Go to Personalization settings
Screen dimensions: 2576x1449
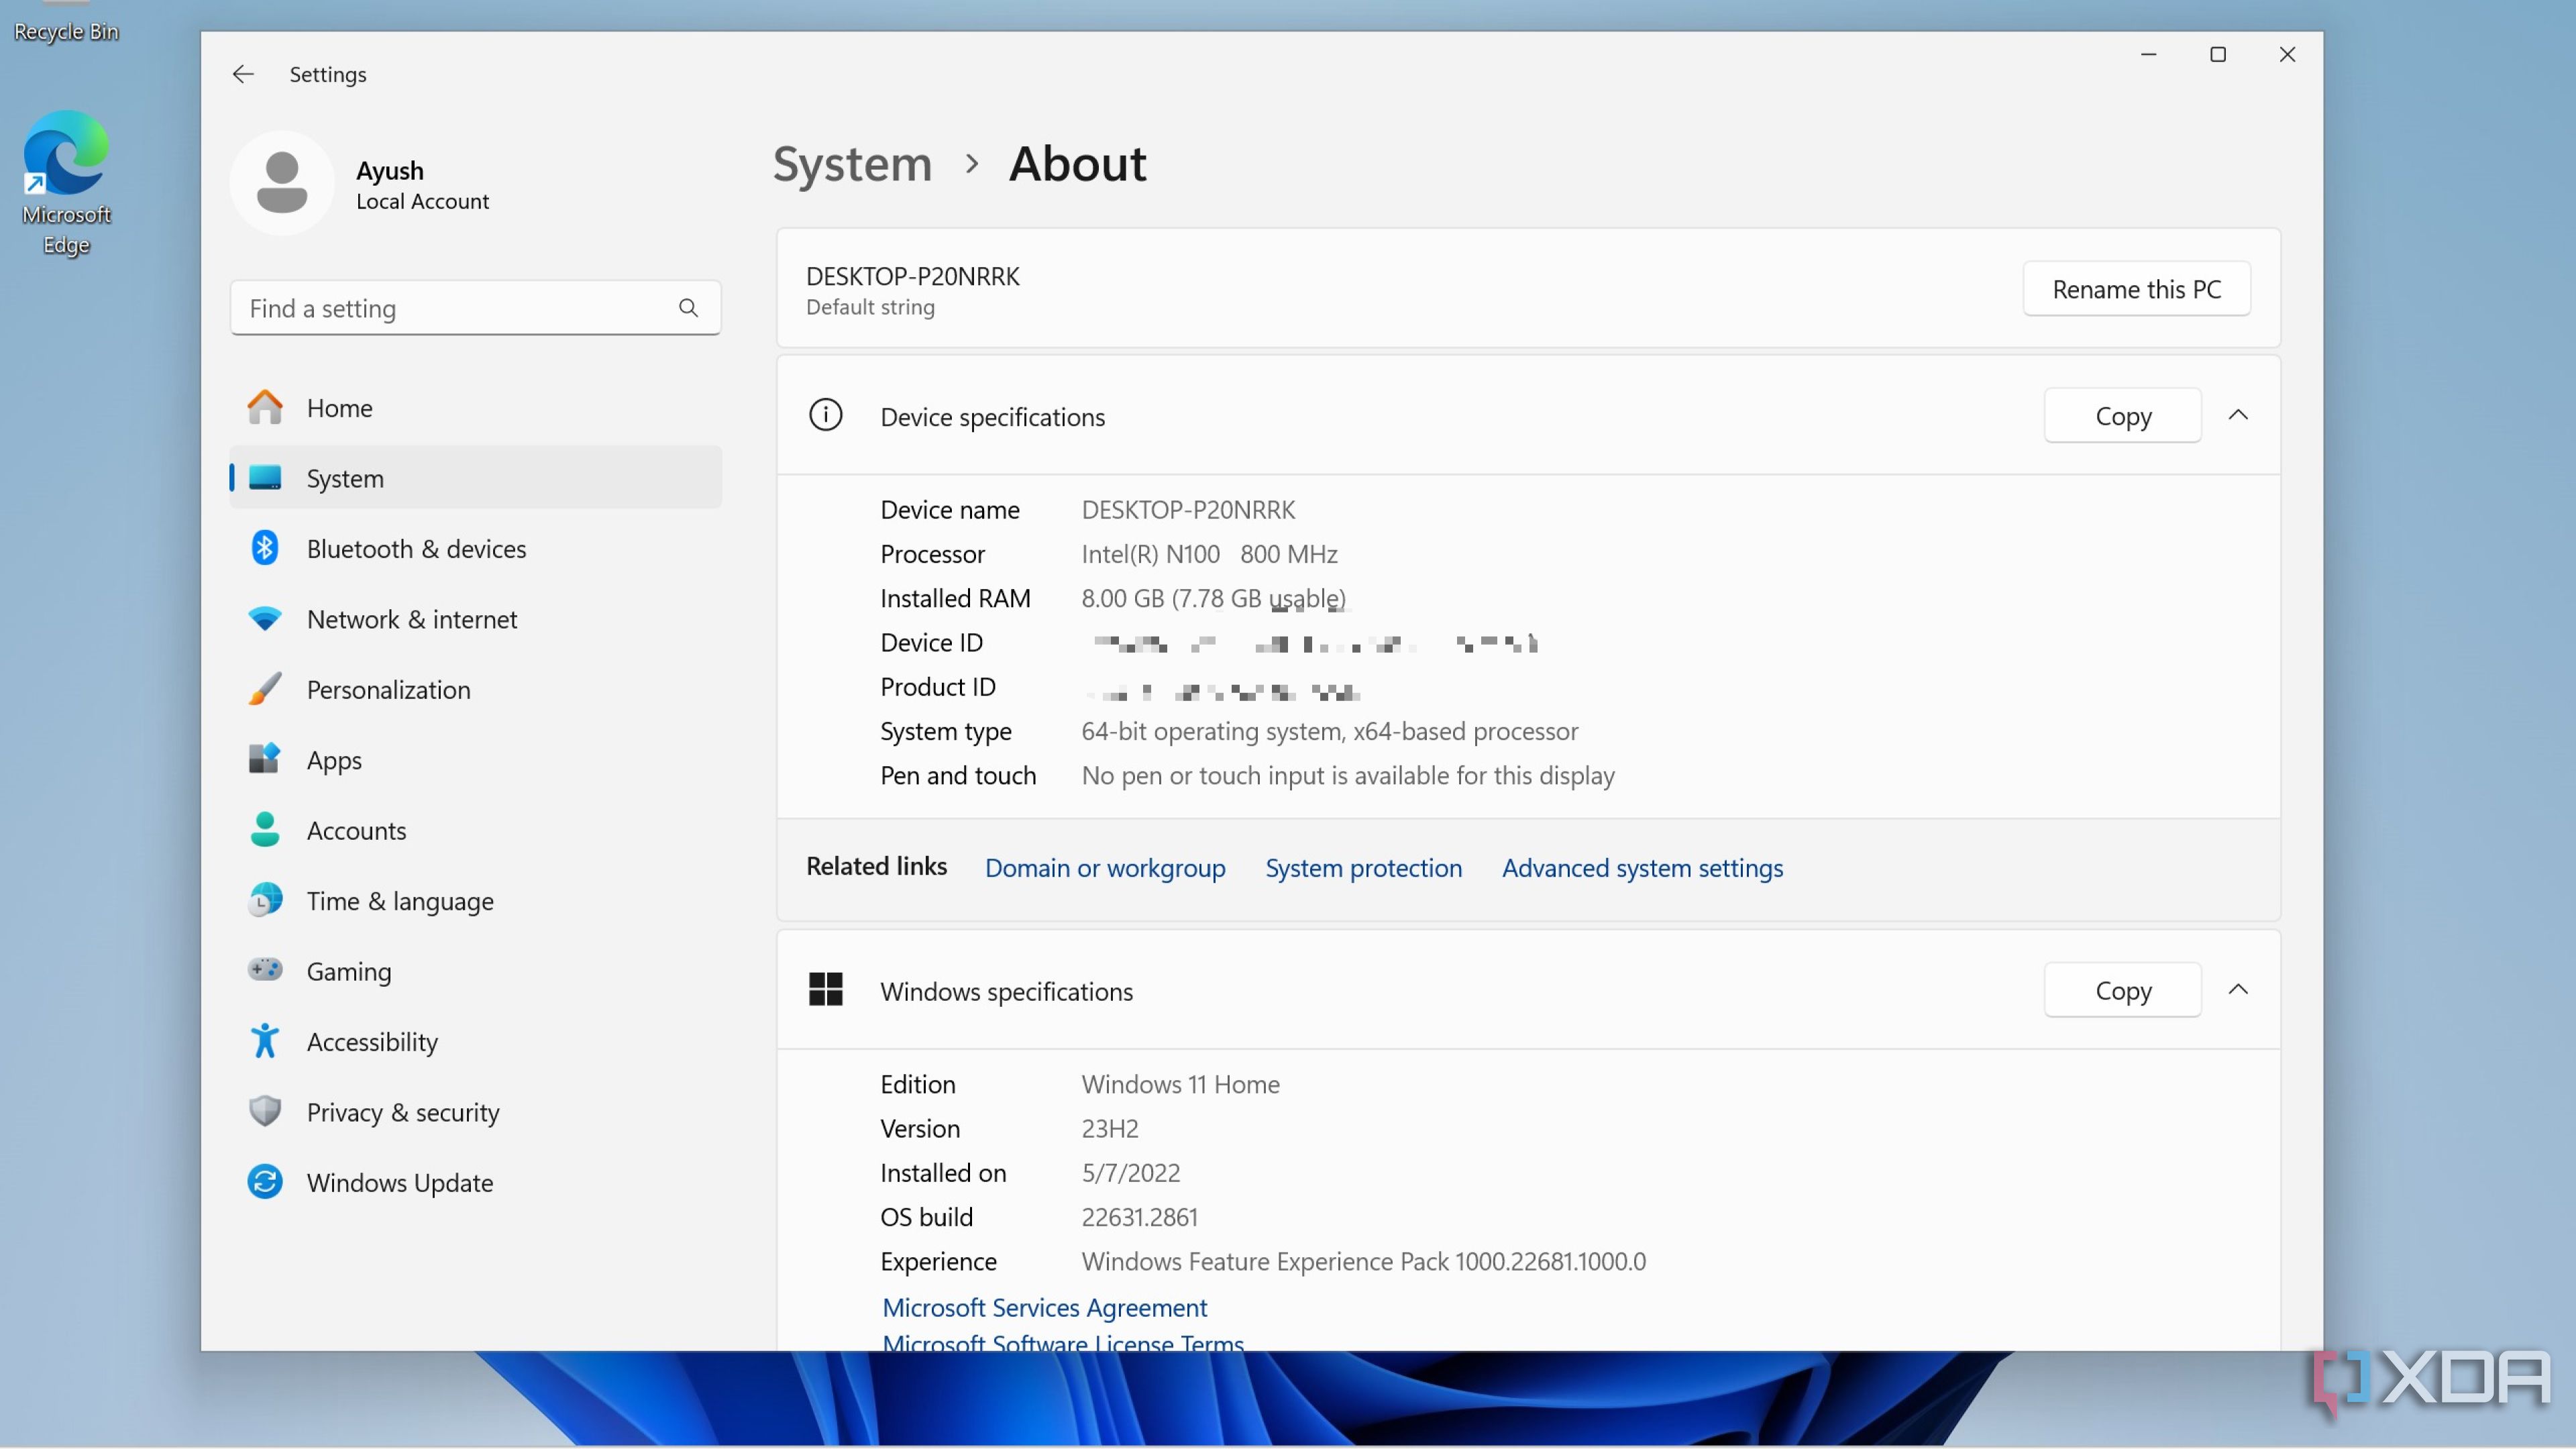[388, 690]
